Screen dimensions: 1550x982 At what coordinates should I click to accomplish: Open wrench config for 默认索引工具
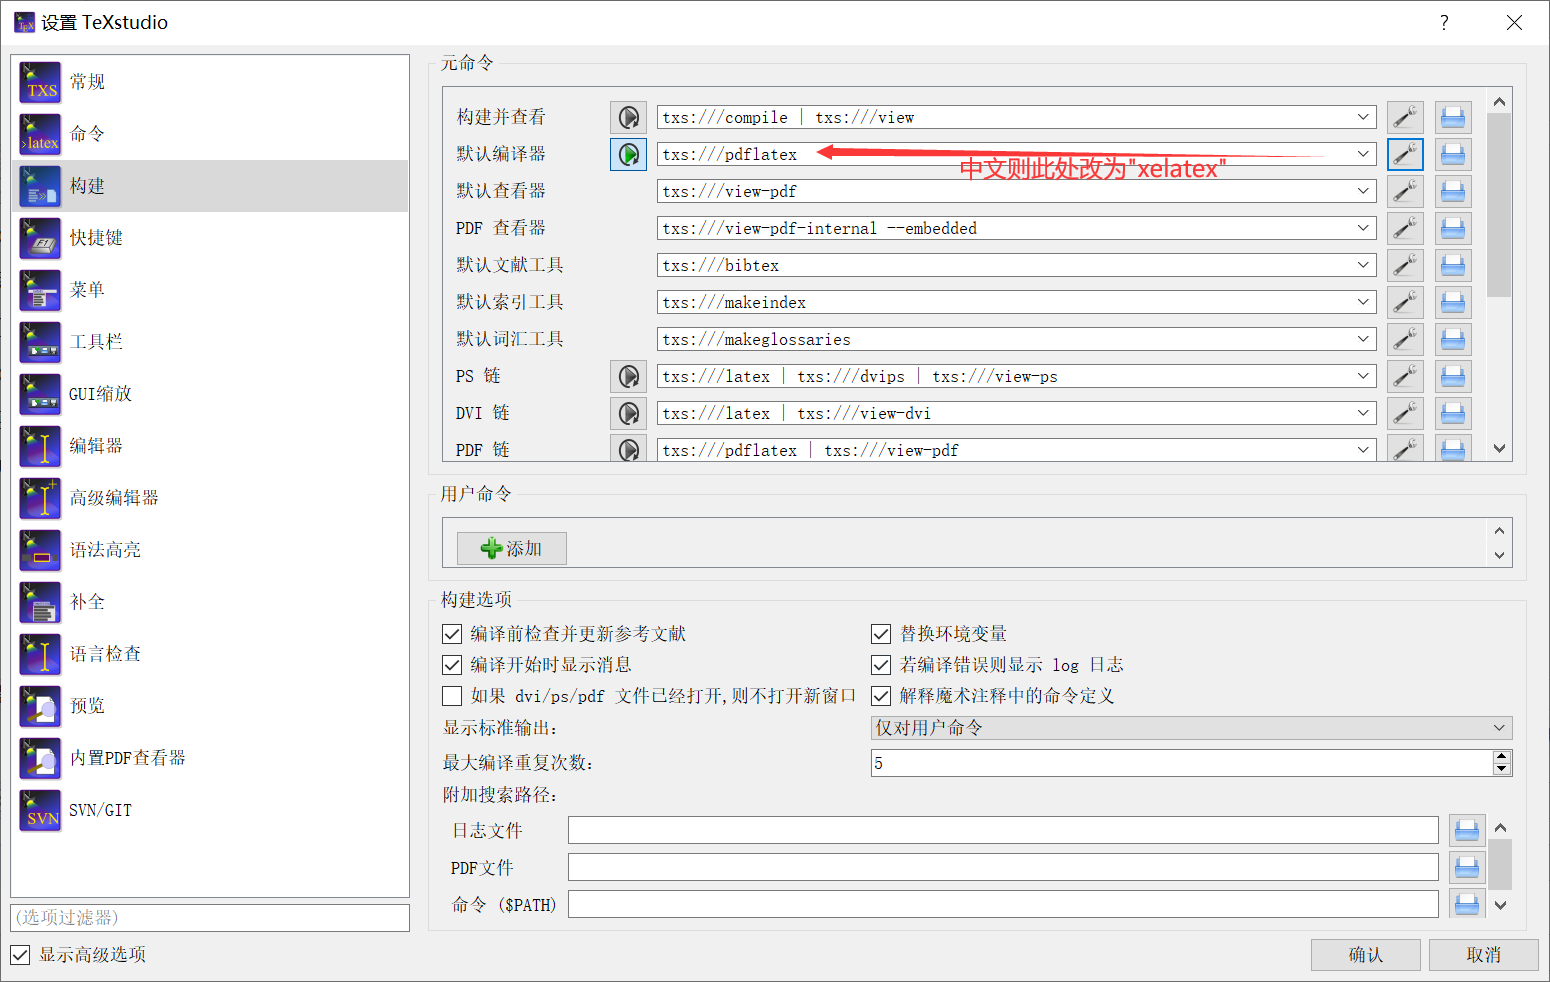coord(1405,302)
